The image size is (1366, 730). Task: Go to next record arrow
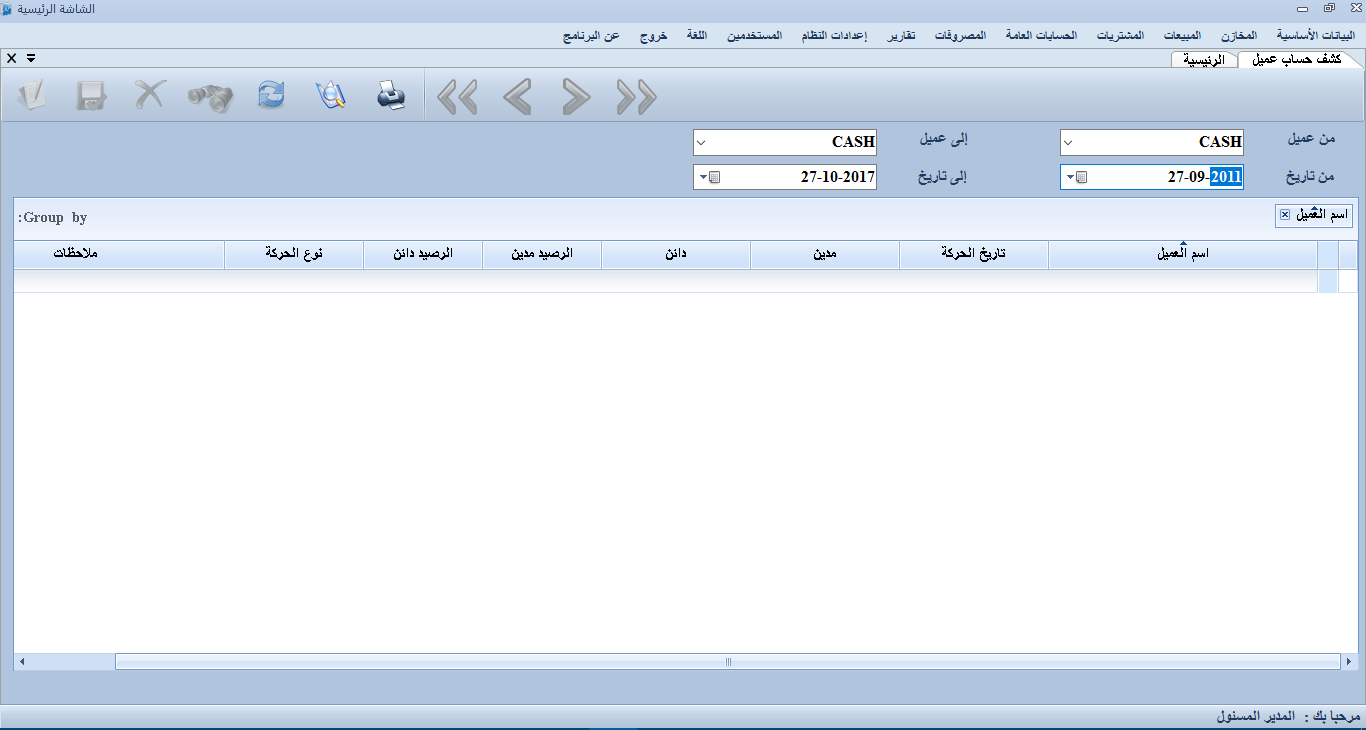coord(576,97)
